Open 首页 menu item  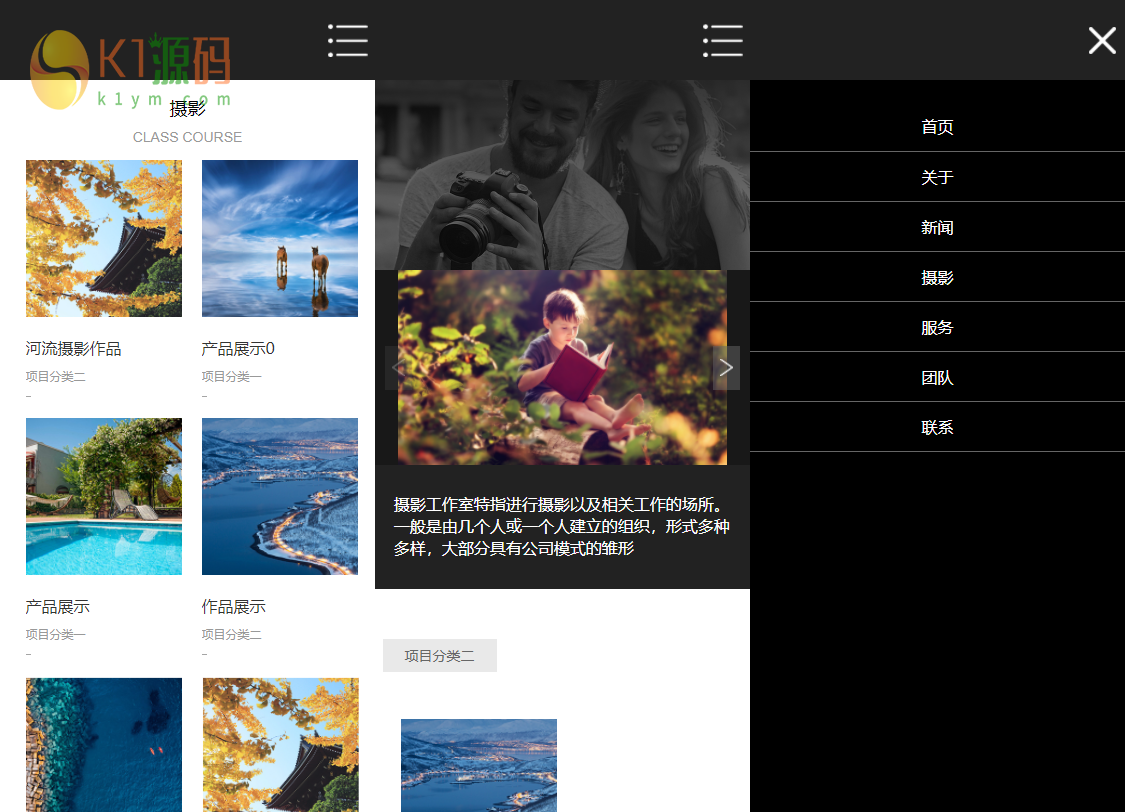coord(937,127)
